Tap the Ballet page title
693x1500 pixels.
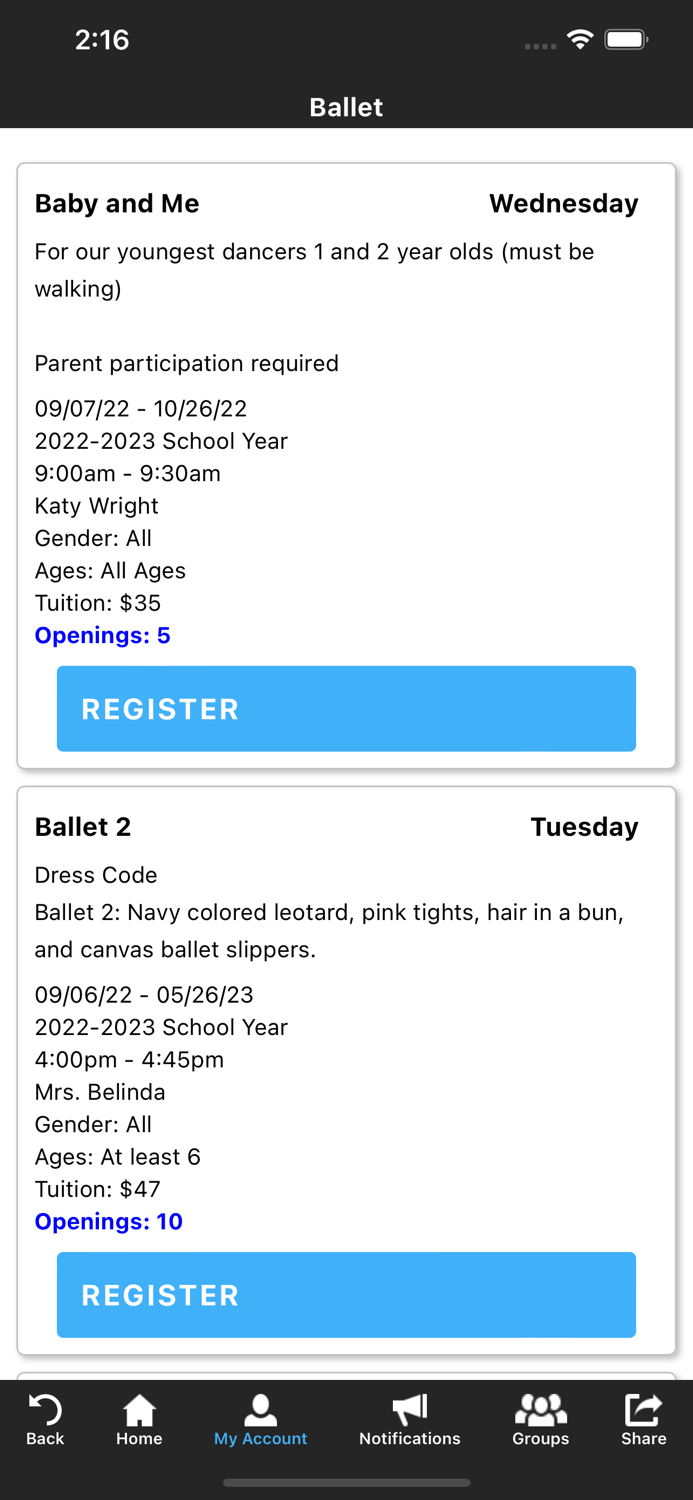(x=346, y=107)
